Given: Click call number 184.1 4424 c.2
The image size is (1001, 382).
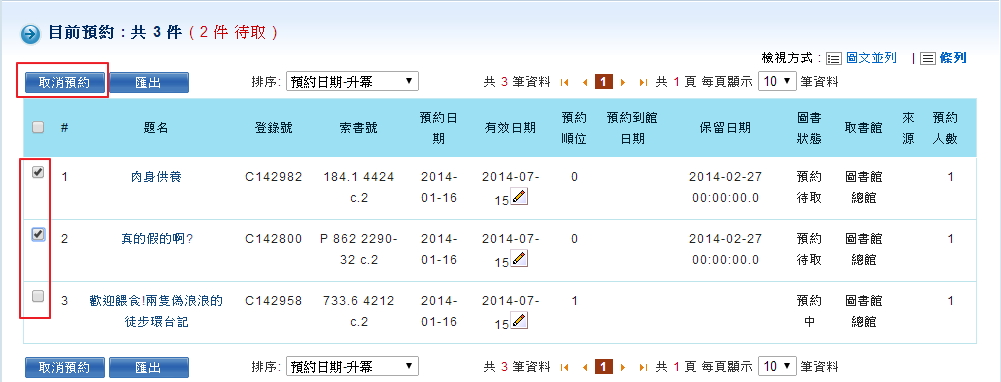Looking at the screenshot, I should pos(359,187).
